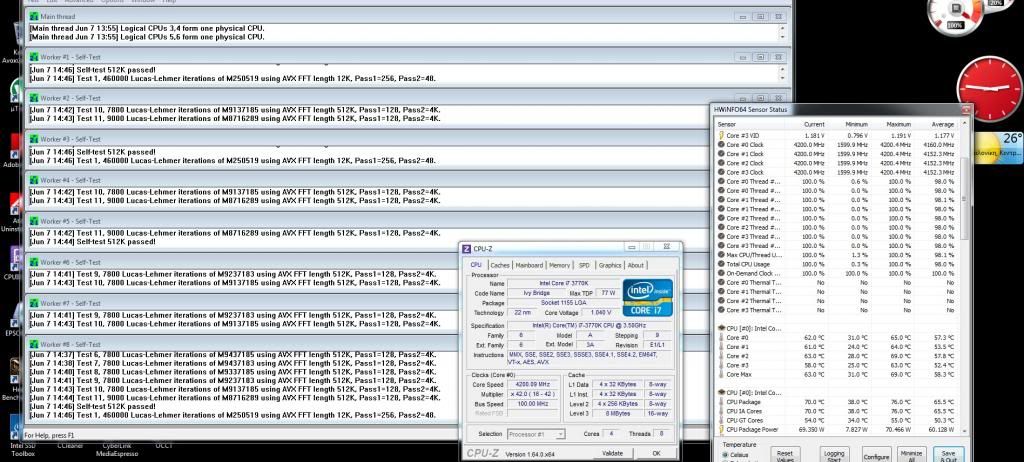
Task: Click the Worker #8 Self-Test window icon
Action: 34,344
